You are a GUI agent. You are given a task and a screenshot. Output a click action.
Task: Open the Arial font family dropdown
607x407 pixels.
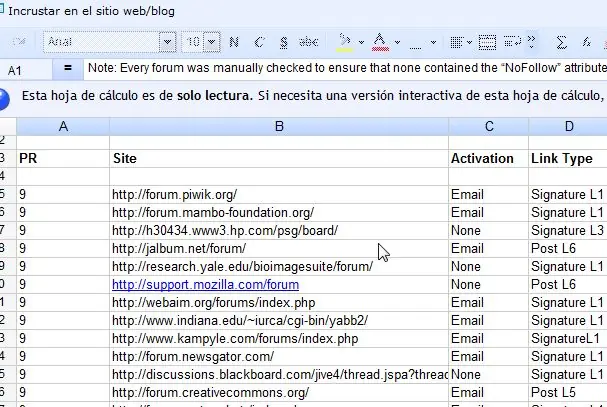[168, 42]
